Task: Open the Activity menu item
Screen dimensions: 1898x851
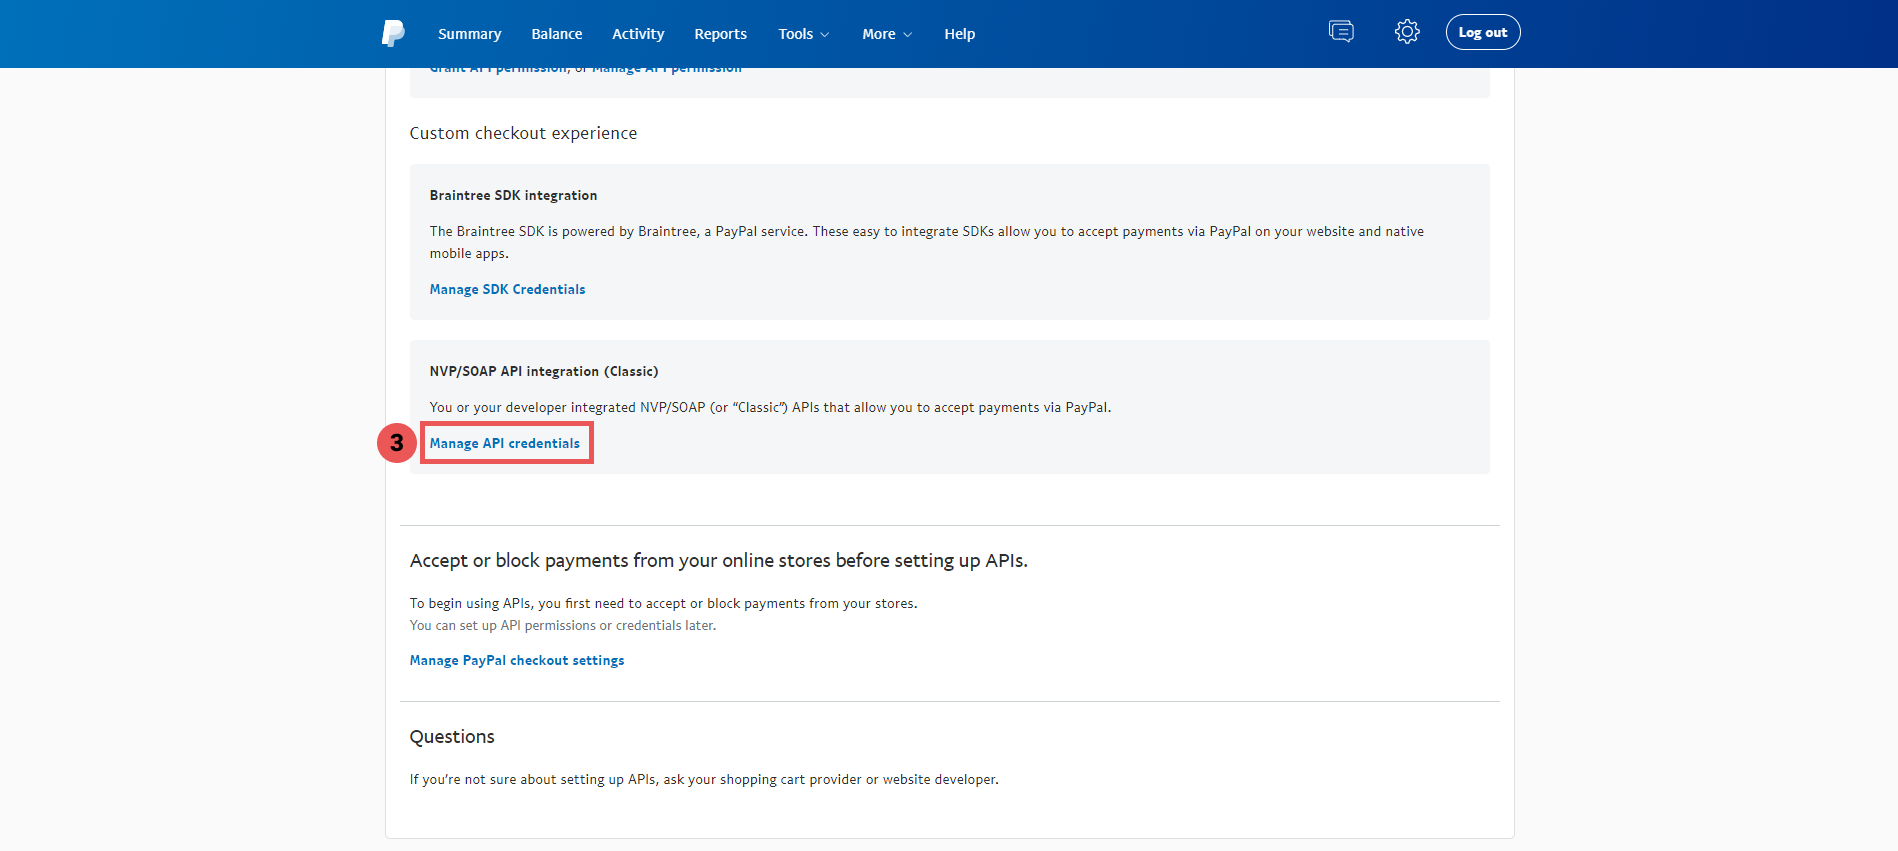Action: (638, 34)
